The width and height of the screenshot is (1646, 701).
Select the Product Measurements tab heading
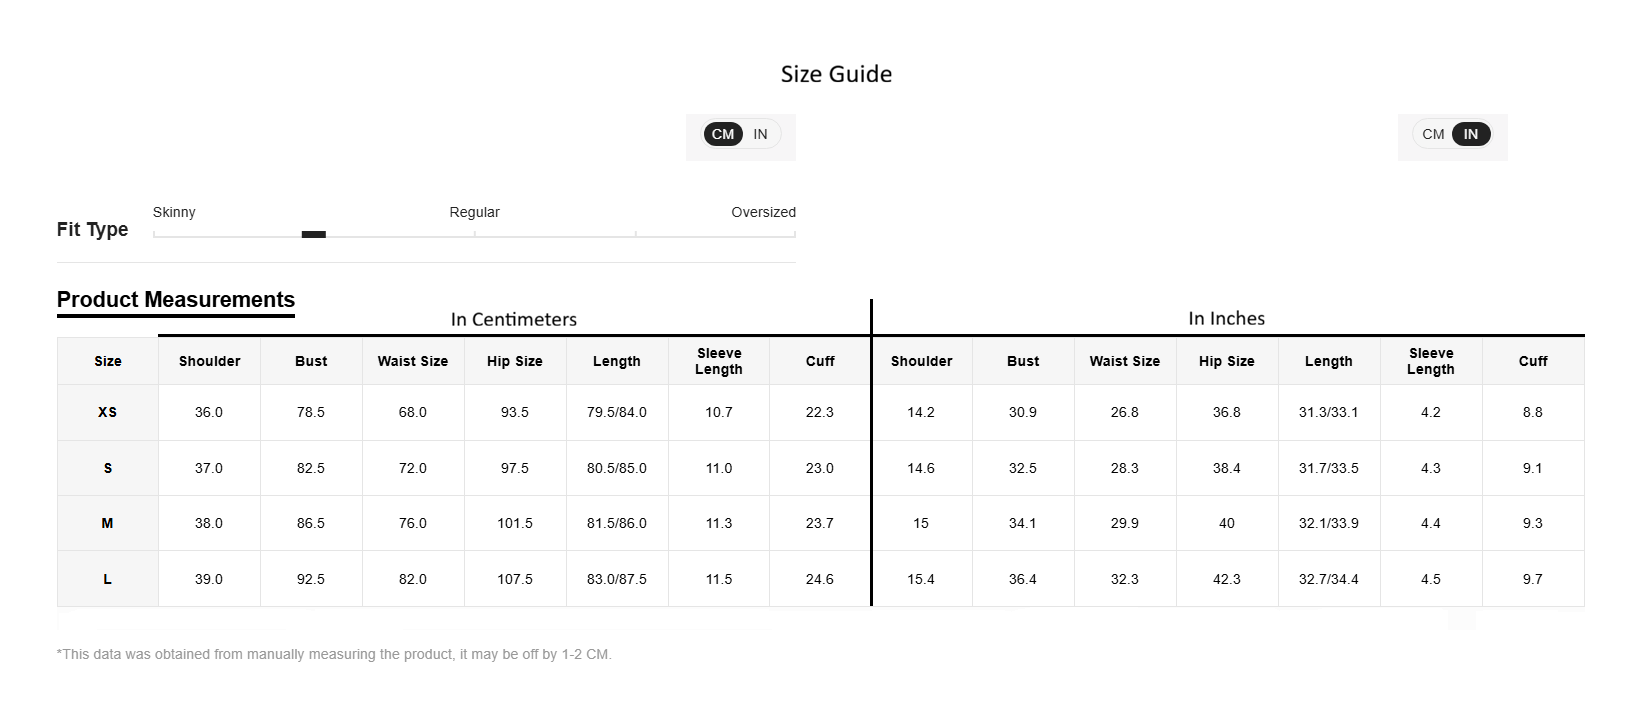[x=176, y=300]
